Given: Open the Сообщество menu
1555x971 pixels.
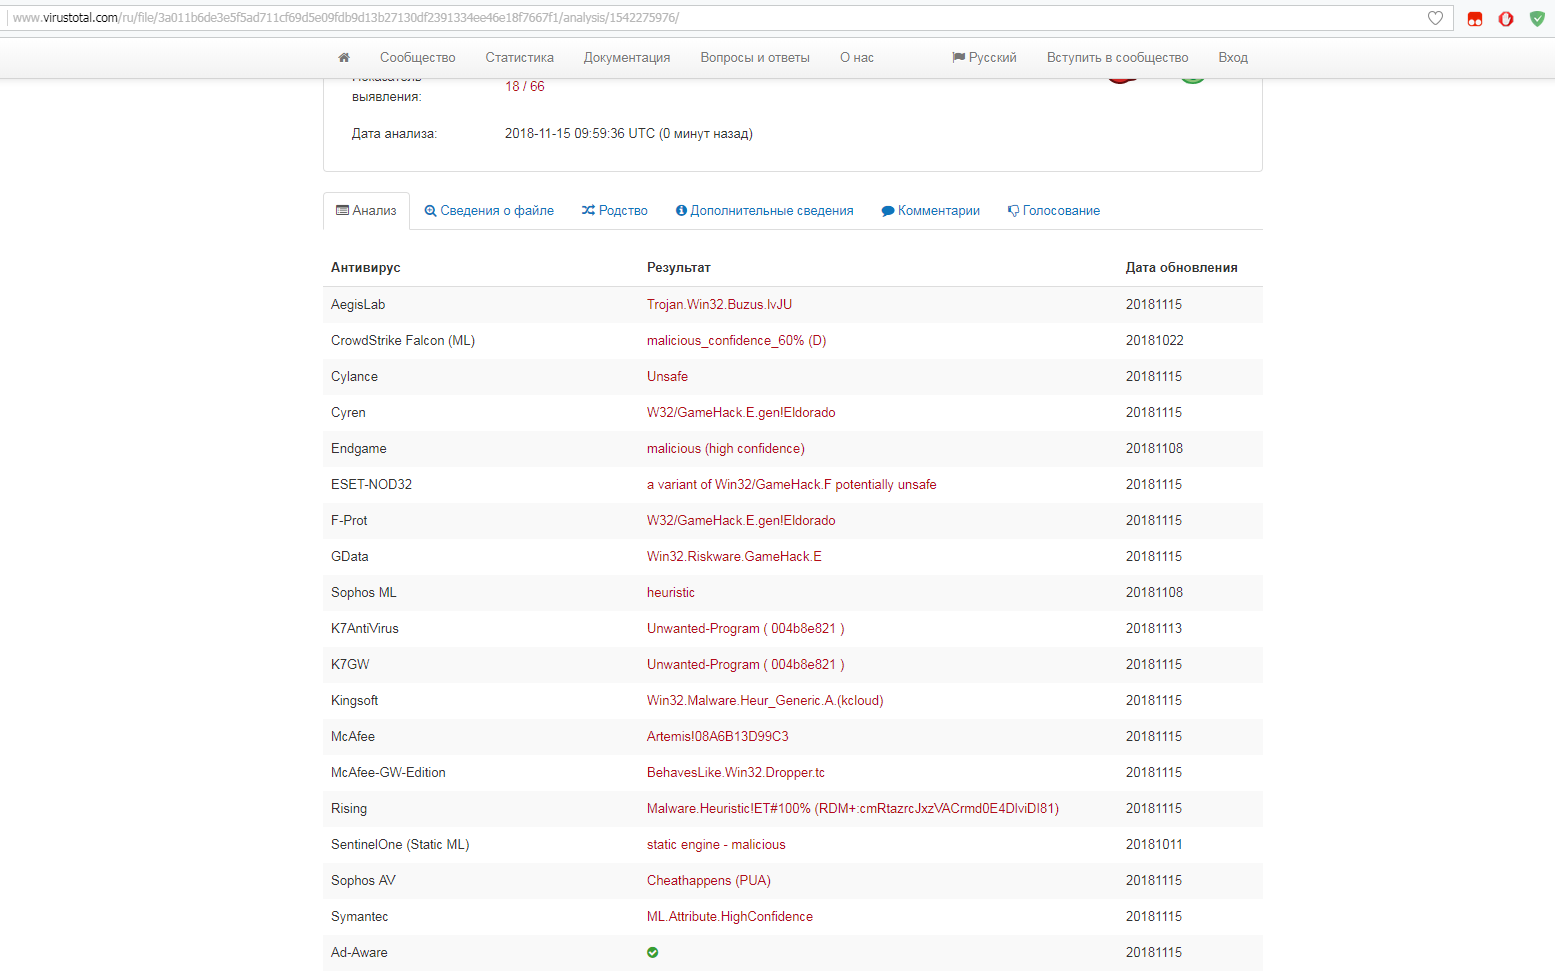Looking at the screenshot, I should 417,58.
